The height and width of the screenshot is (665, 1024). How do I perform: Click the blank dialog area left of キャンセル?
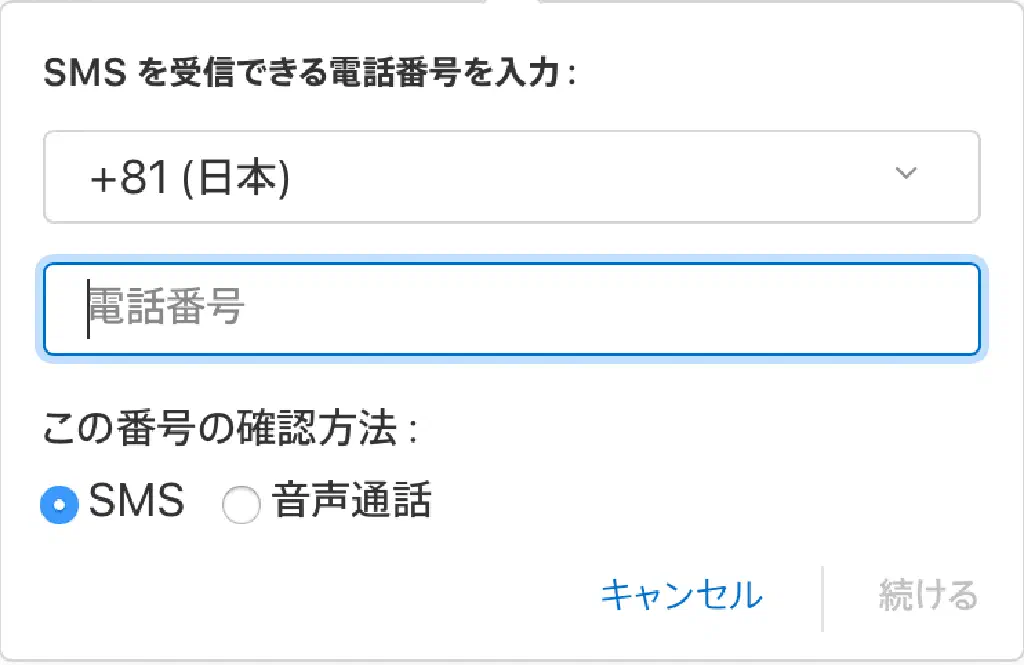[300, 596]
